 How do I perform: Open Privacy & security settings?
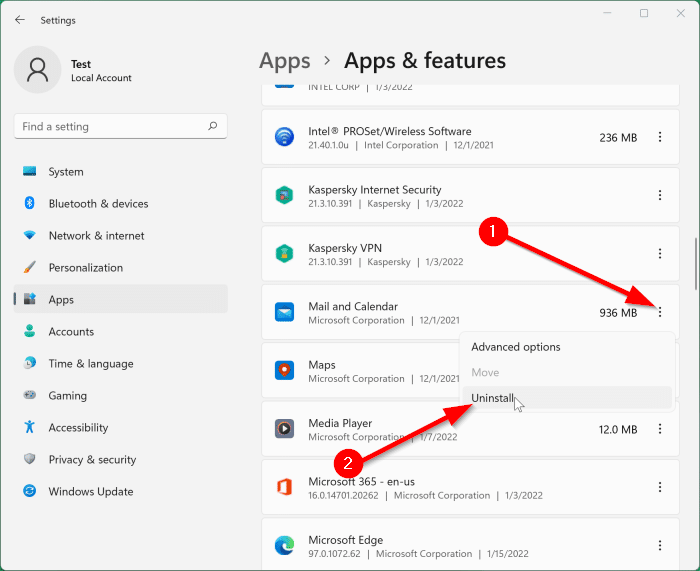tap(121, 459)
